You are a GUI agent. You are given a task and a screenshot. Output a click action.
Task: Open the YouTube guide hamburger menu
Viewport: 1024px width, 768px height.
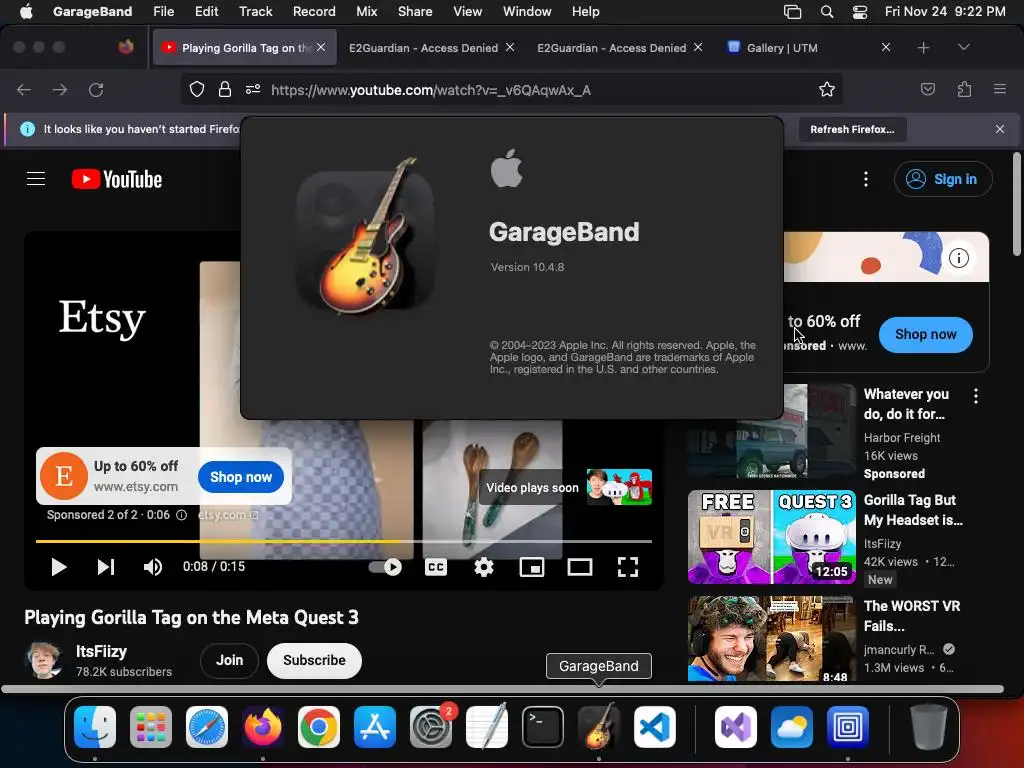[x=36, y=179]
